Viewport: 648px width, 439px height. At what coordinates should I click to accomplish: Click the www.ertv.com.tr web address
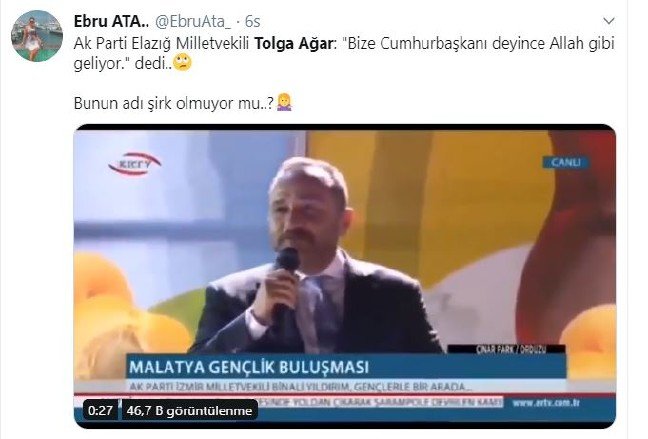click(546, 403)
